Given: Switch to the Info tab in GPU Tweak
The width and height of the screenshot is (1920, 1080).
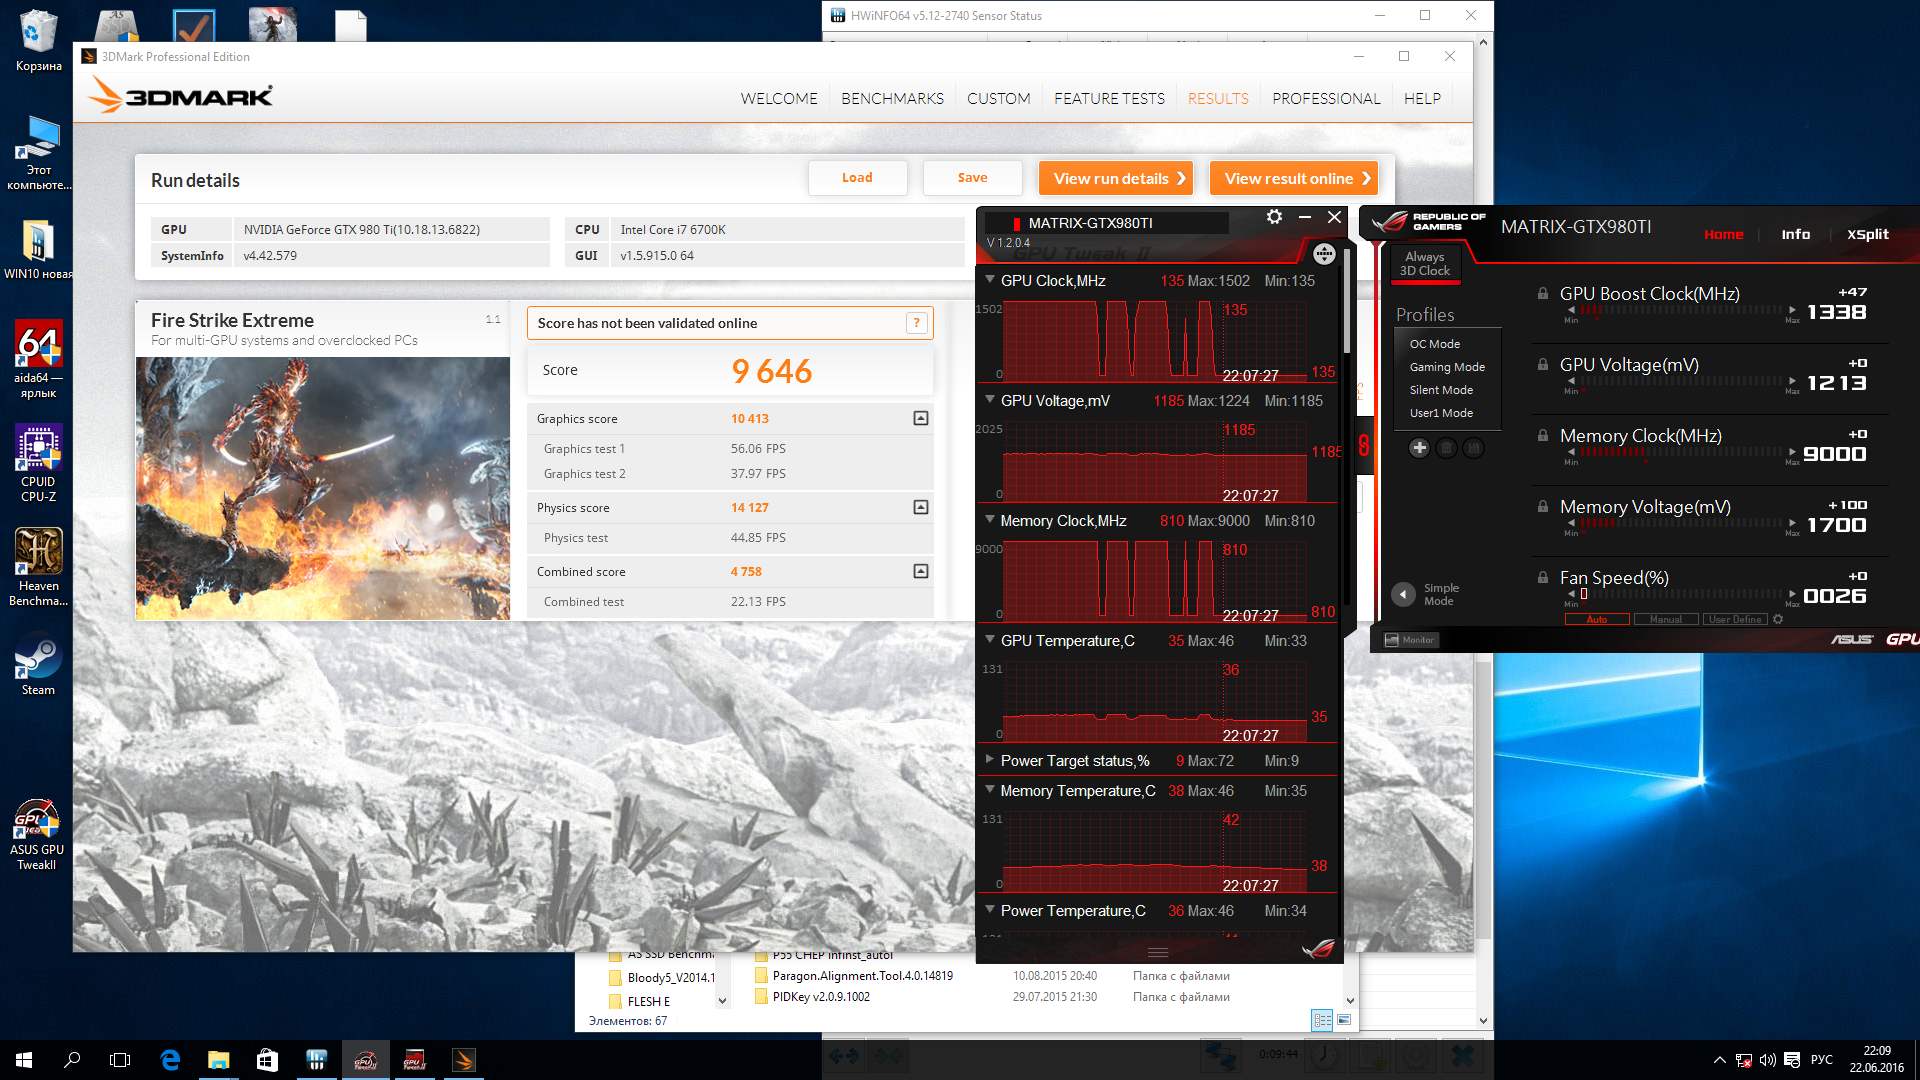Looking at the screenshot, I should tap(1795, 234).
